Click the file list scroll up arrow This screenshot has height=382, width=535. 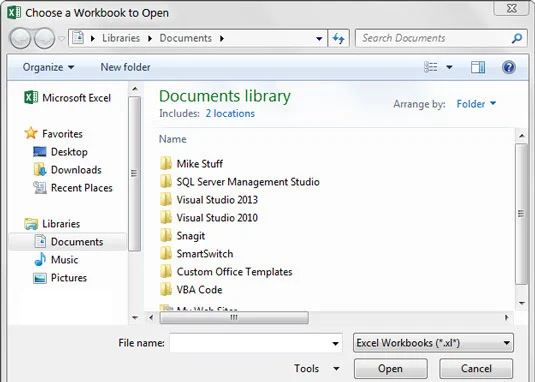(521, 136)
